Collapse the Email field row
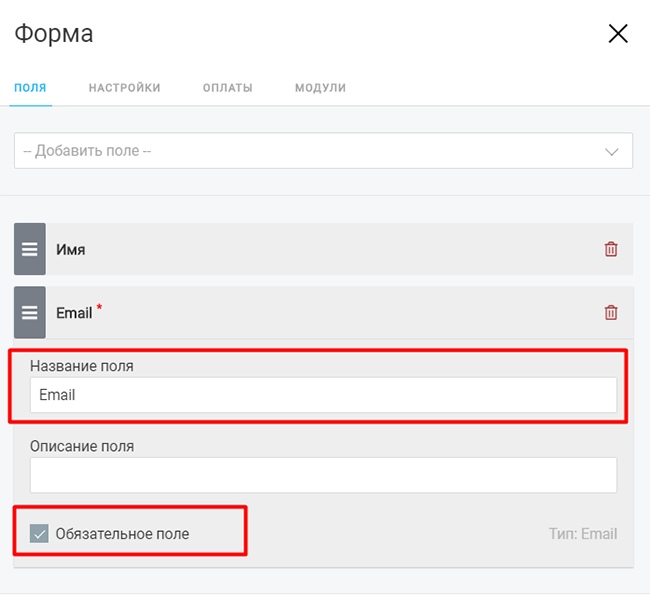The image size is (650, 595). 323,312
